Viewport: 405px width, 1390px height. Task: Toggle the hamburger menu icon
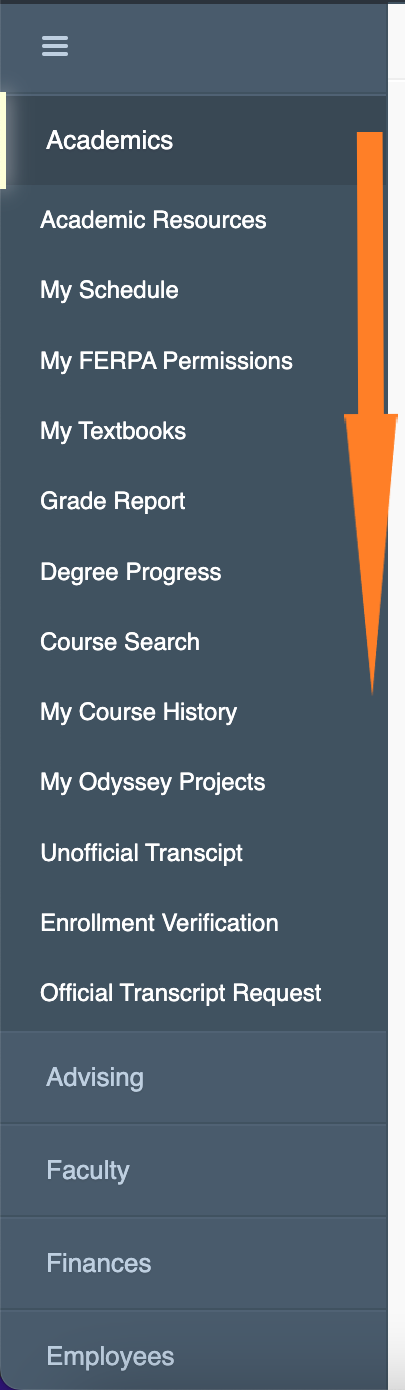tap(54, 46)
